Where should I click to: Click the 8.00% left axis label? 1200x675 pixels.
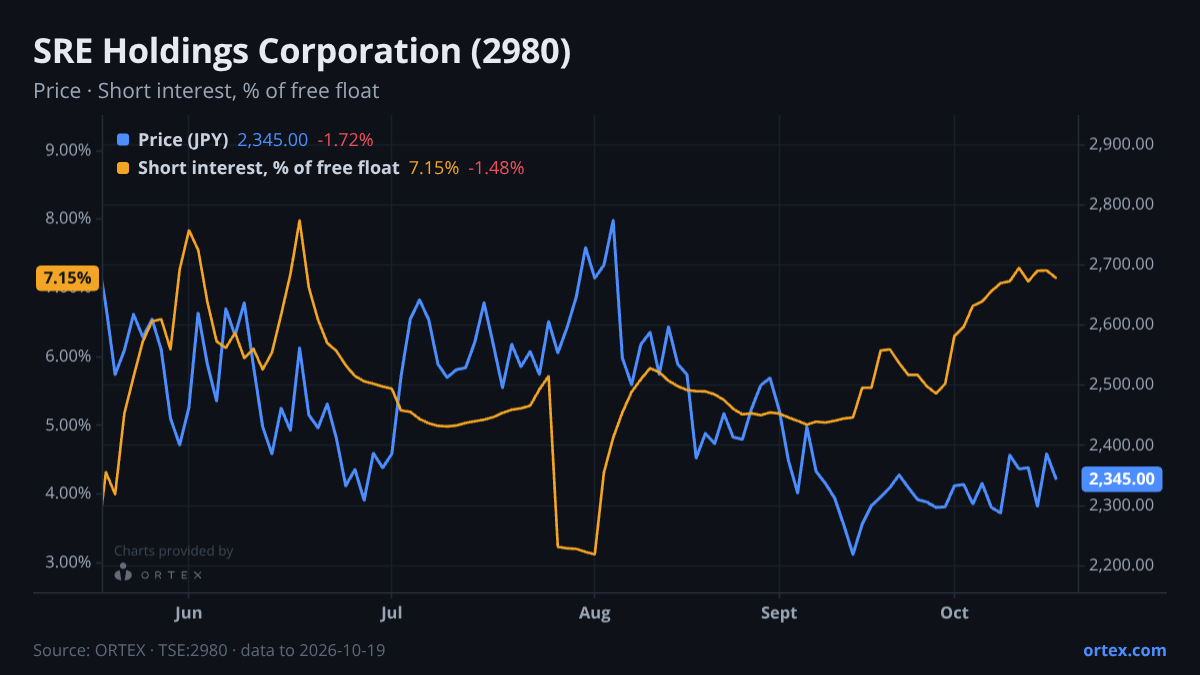click(69, 219)
